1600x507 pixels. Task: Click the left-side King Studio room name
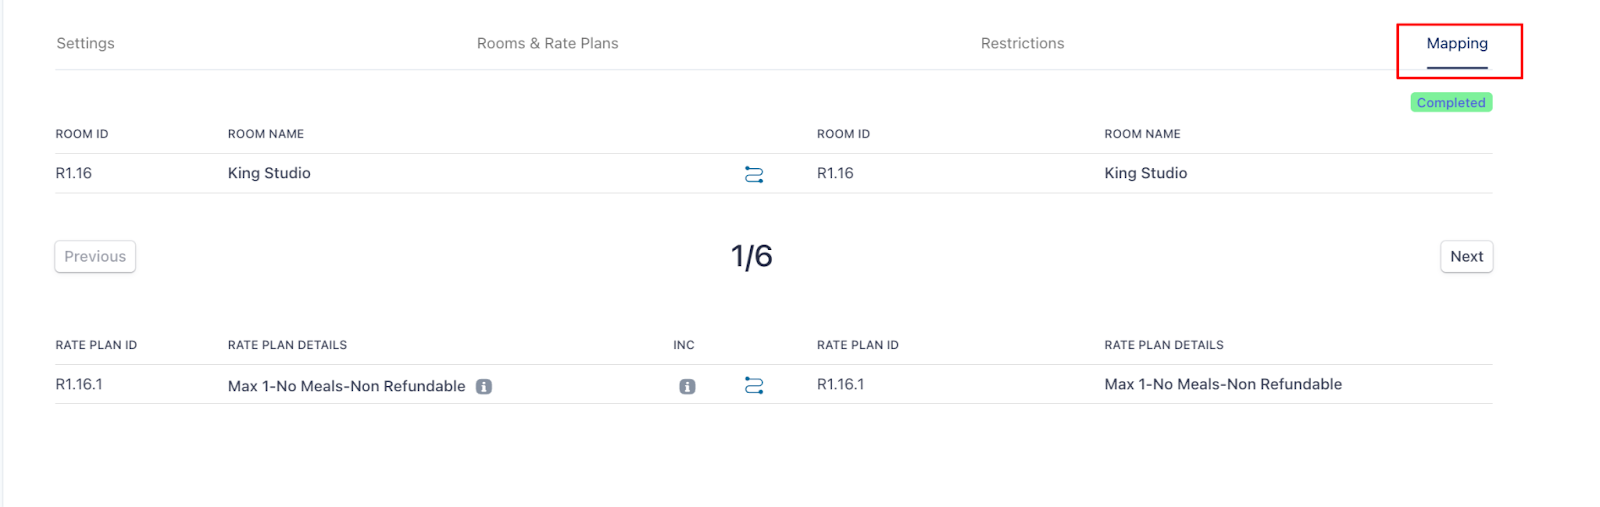point(269,174)
